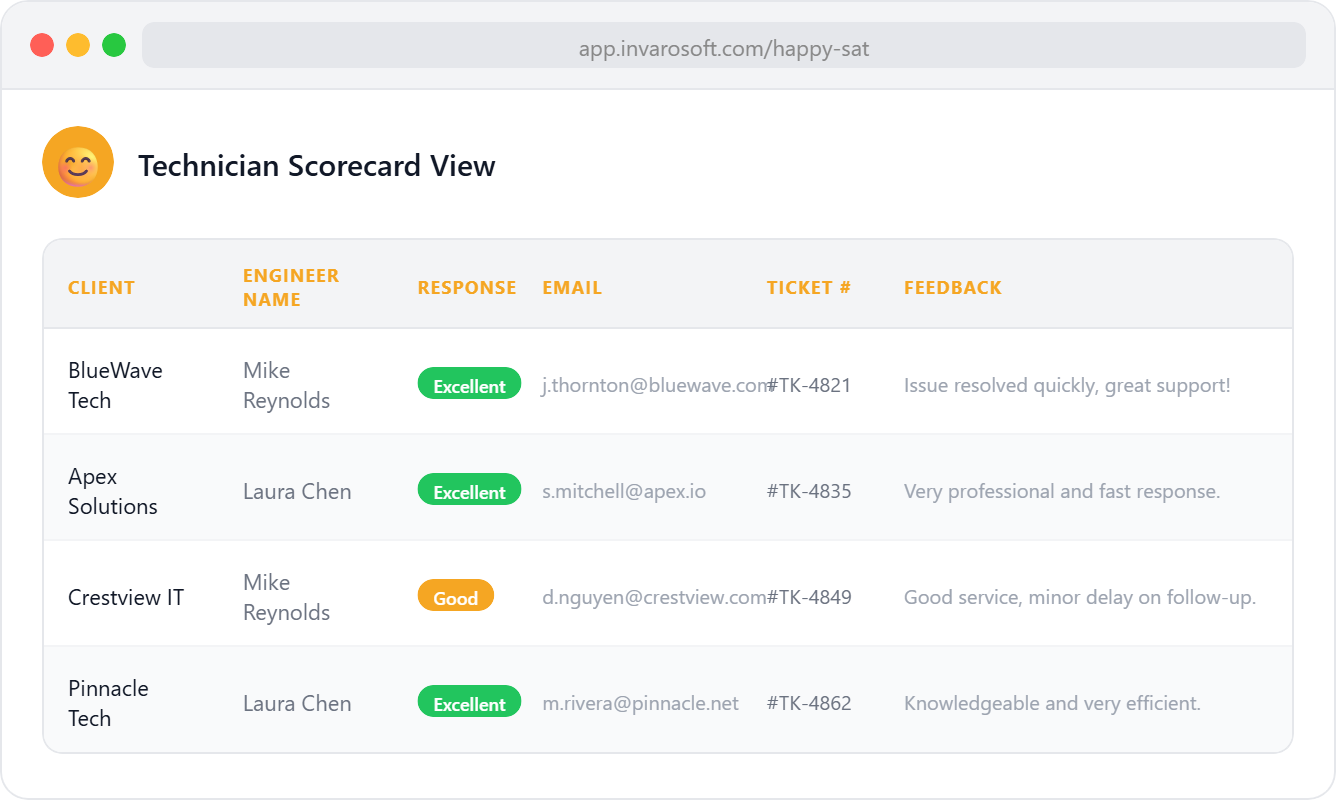Click the smiley face logo icon
1336x800 pixels.
(x=78, y=162)
